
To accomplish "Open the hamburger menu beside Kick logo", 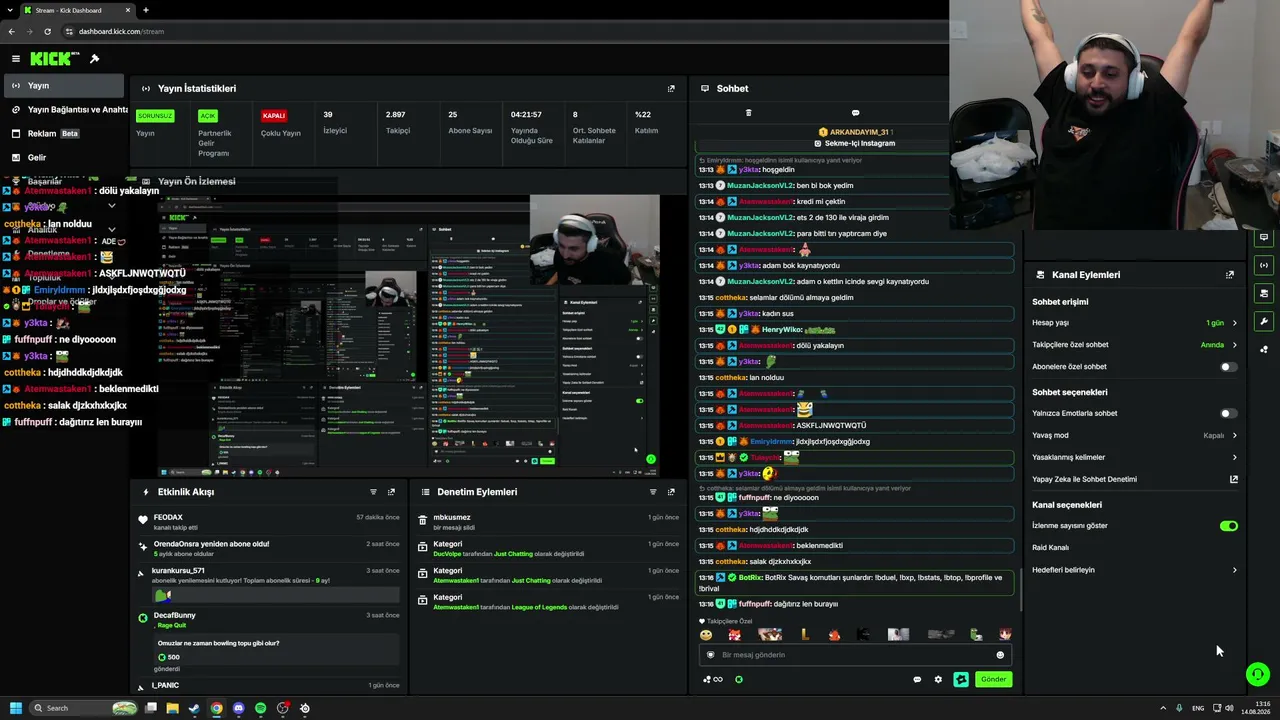I will [x=16, y=59].
